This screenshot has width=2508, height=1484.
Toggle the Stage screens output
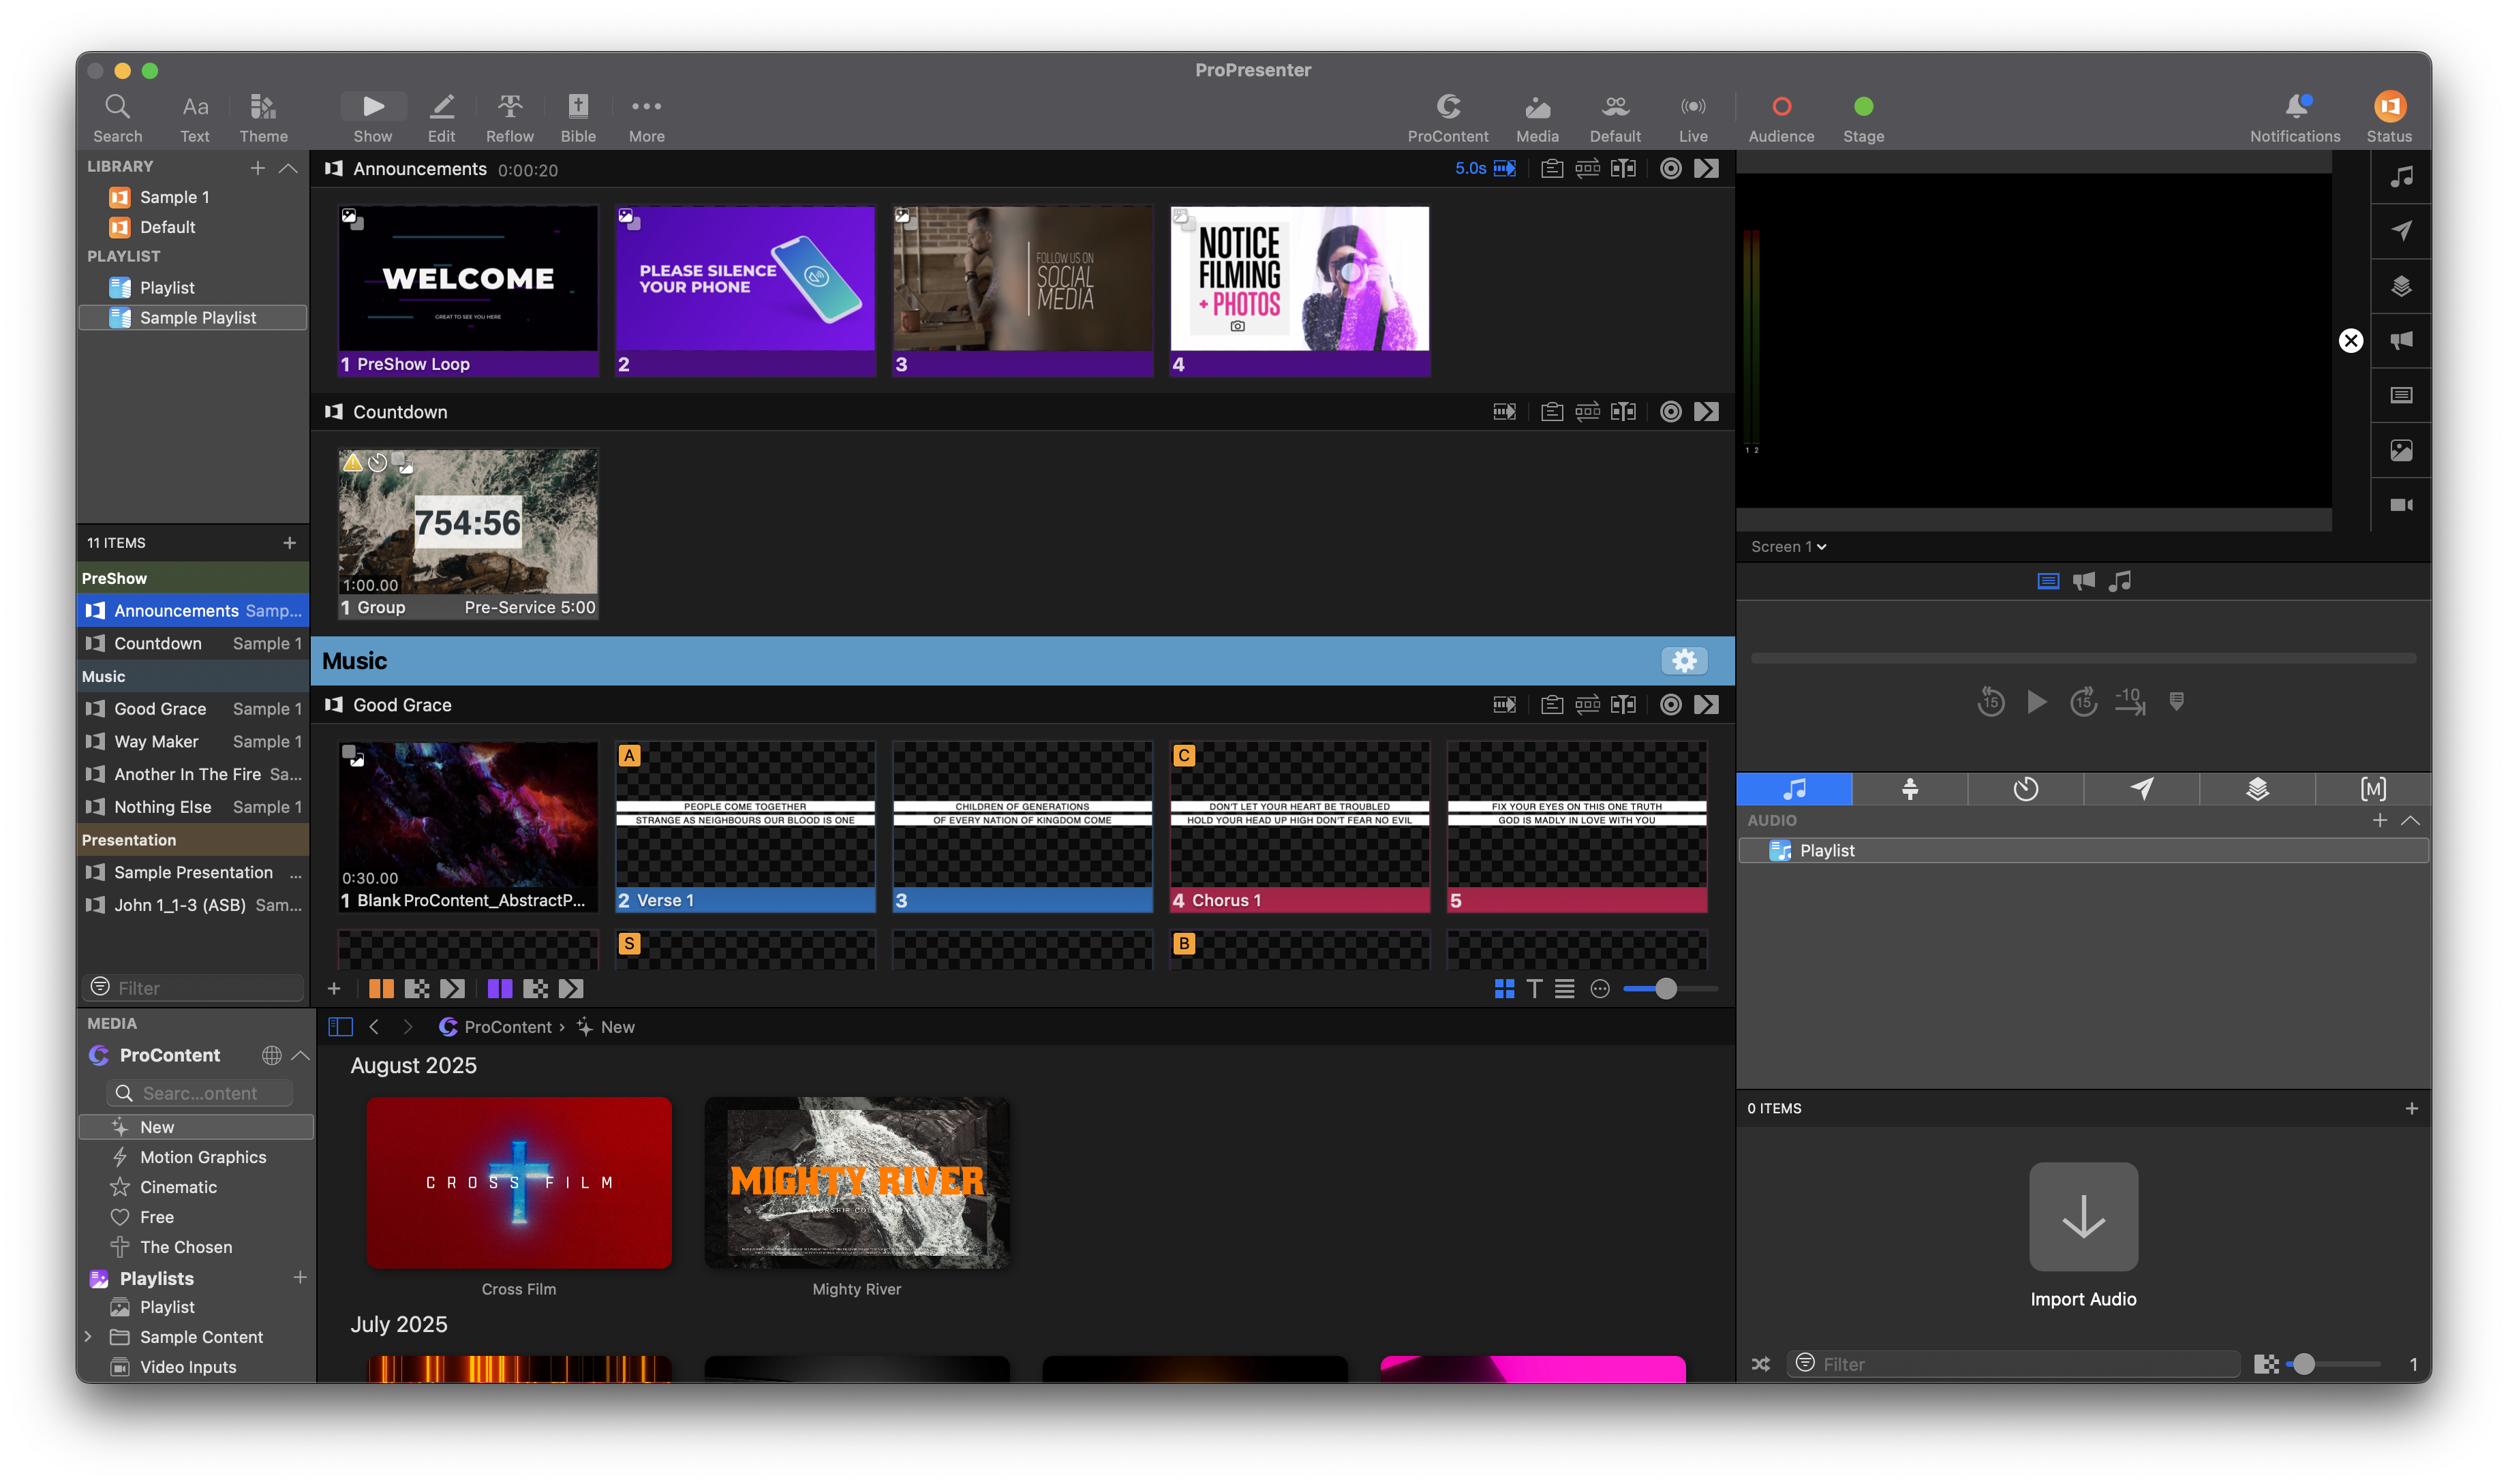pos(1863,118)
